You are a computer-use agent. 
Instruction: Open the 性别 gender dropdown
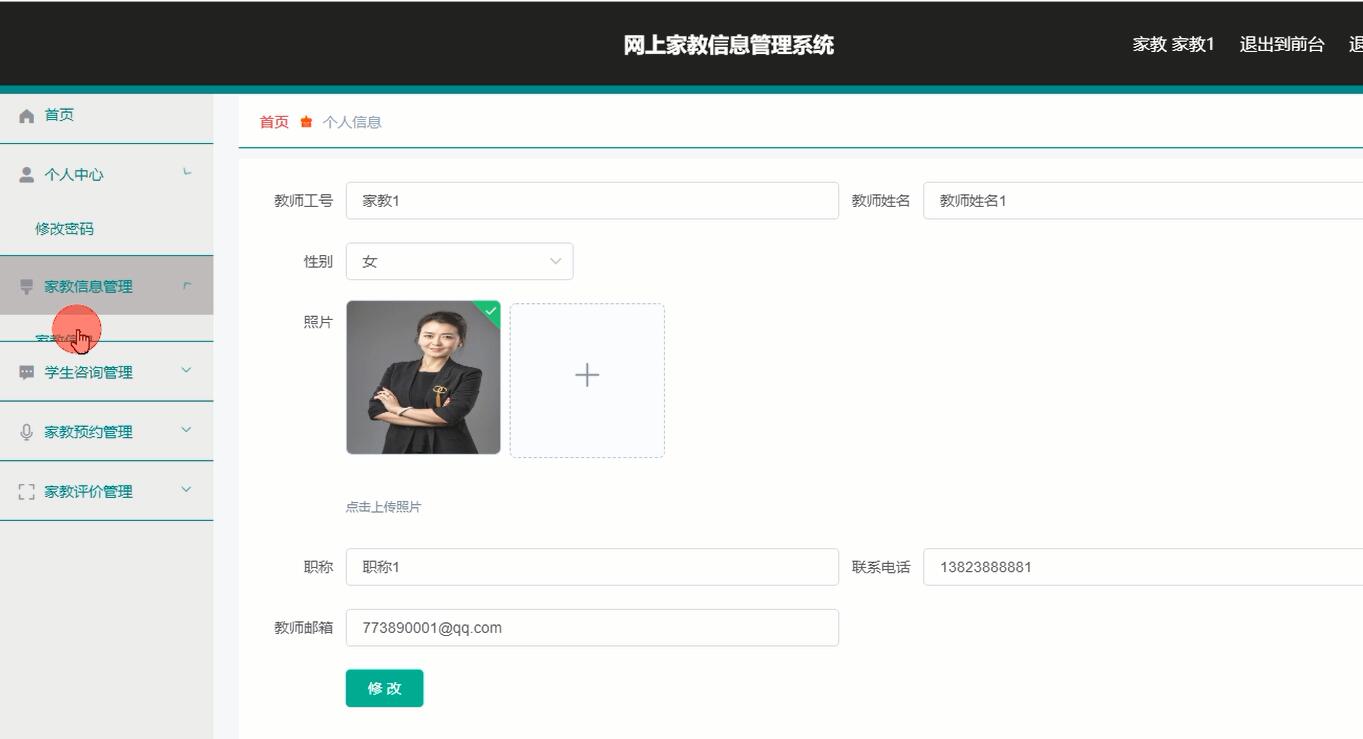click(459, 262)
